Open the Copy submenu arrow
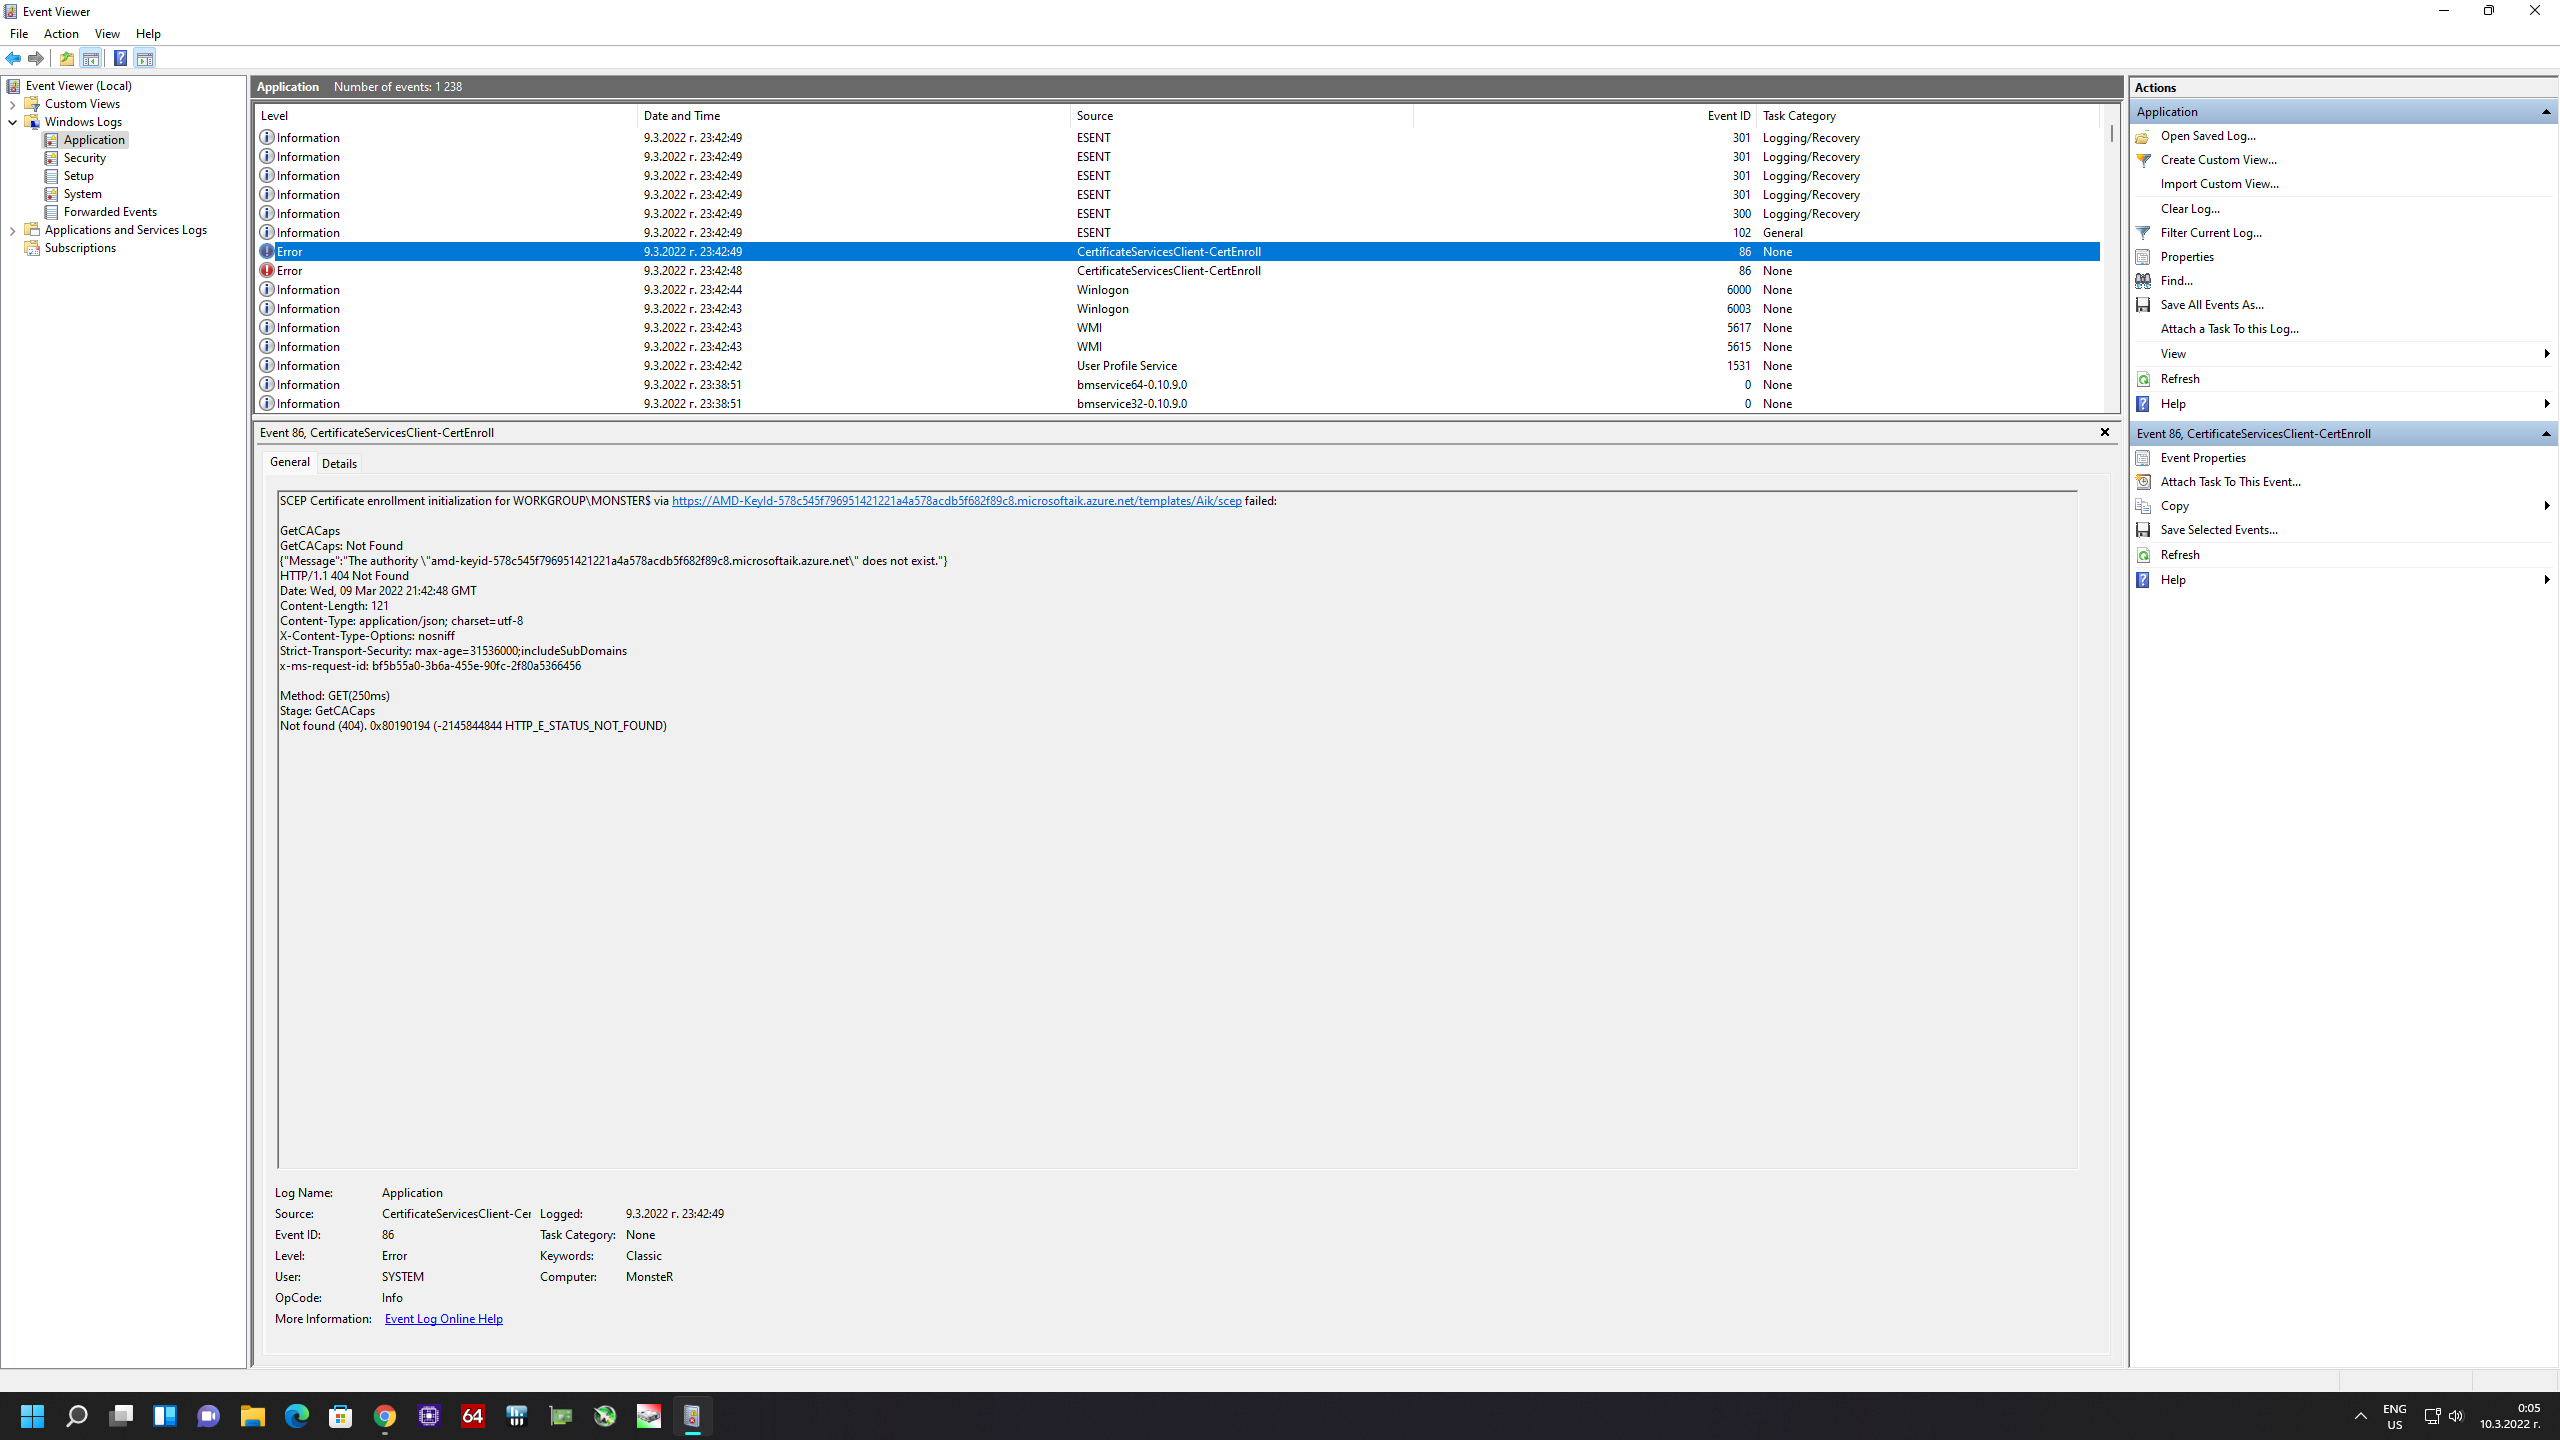This screenshot has height=1440, width=2560. (2546, 506)
